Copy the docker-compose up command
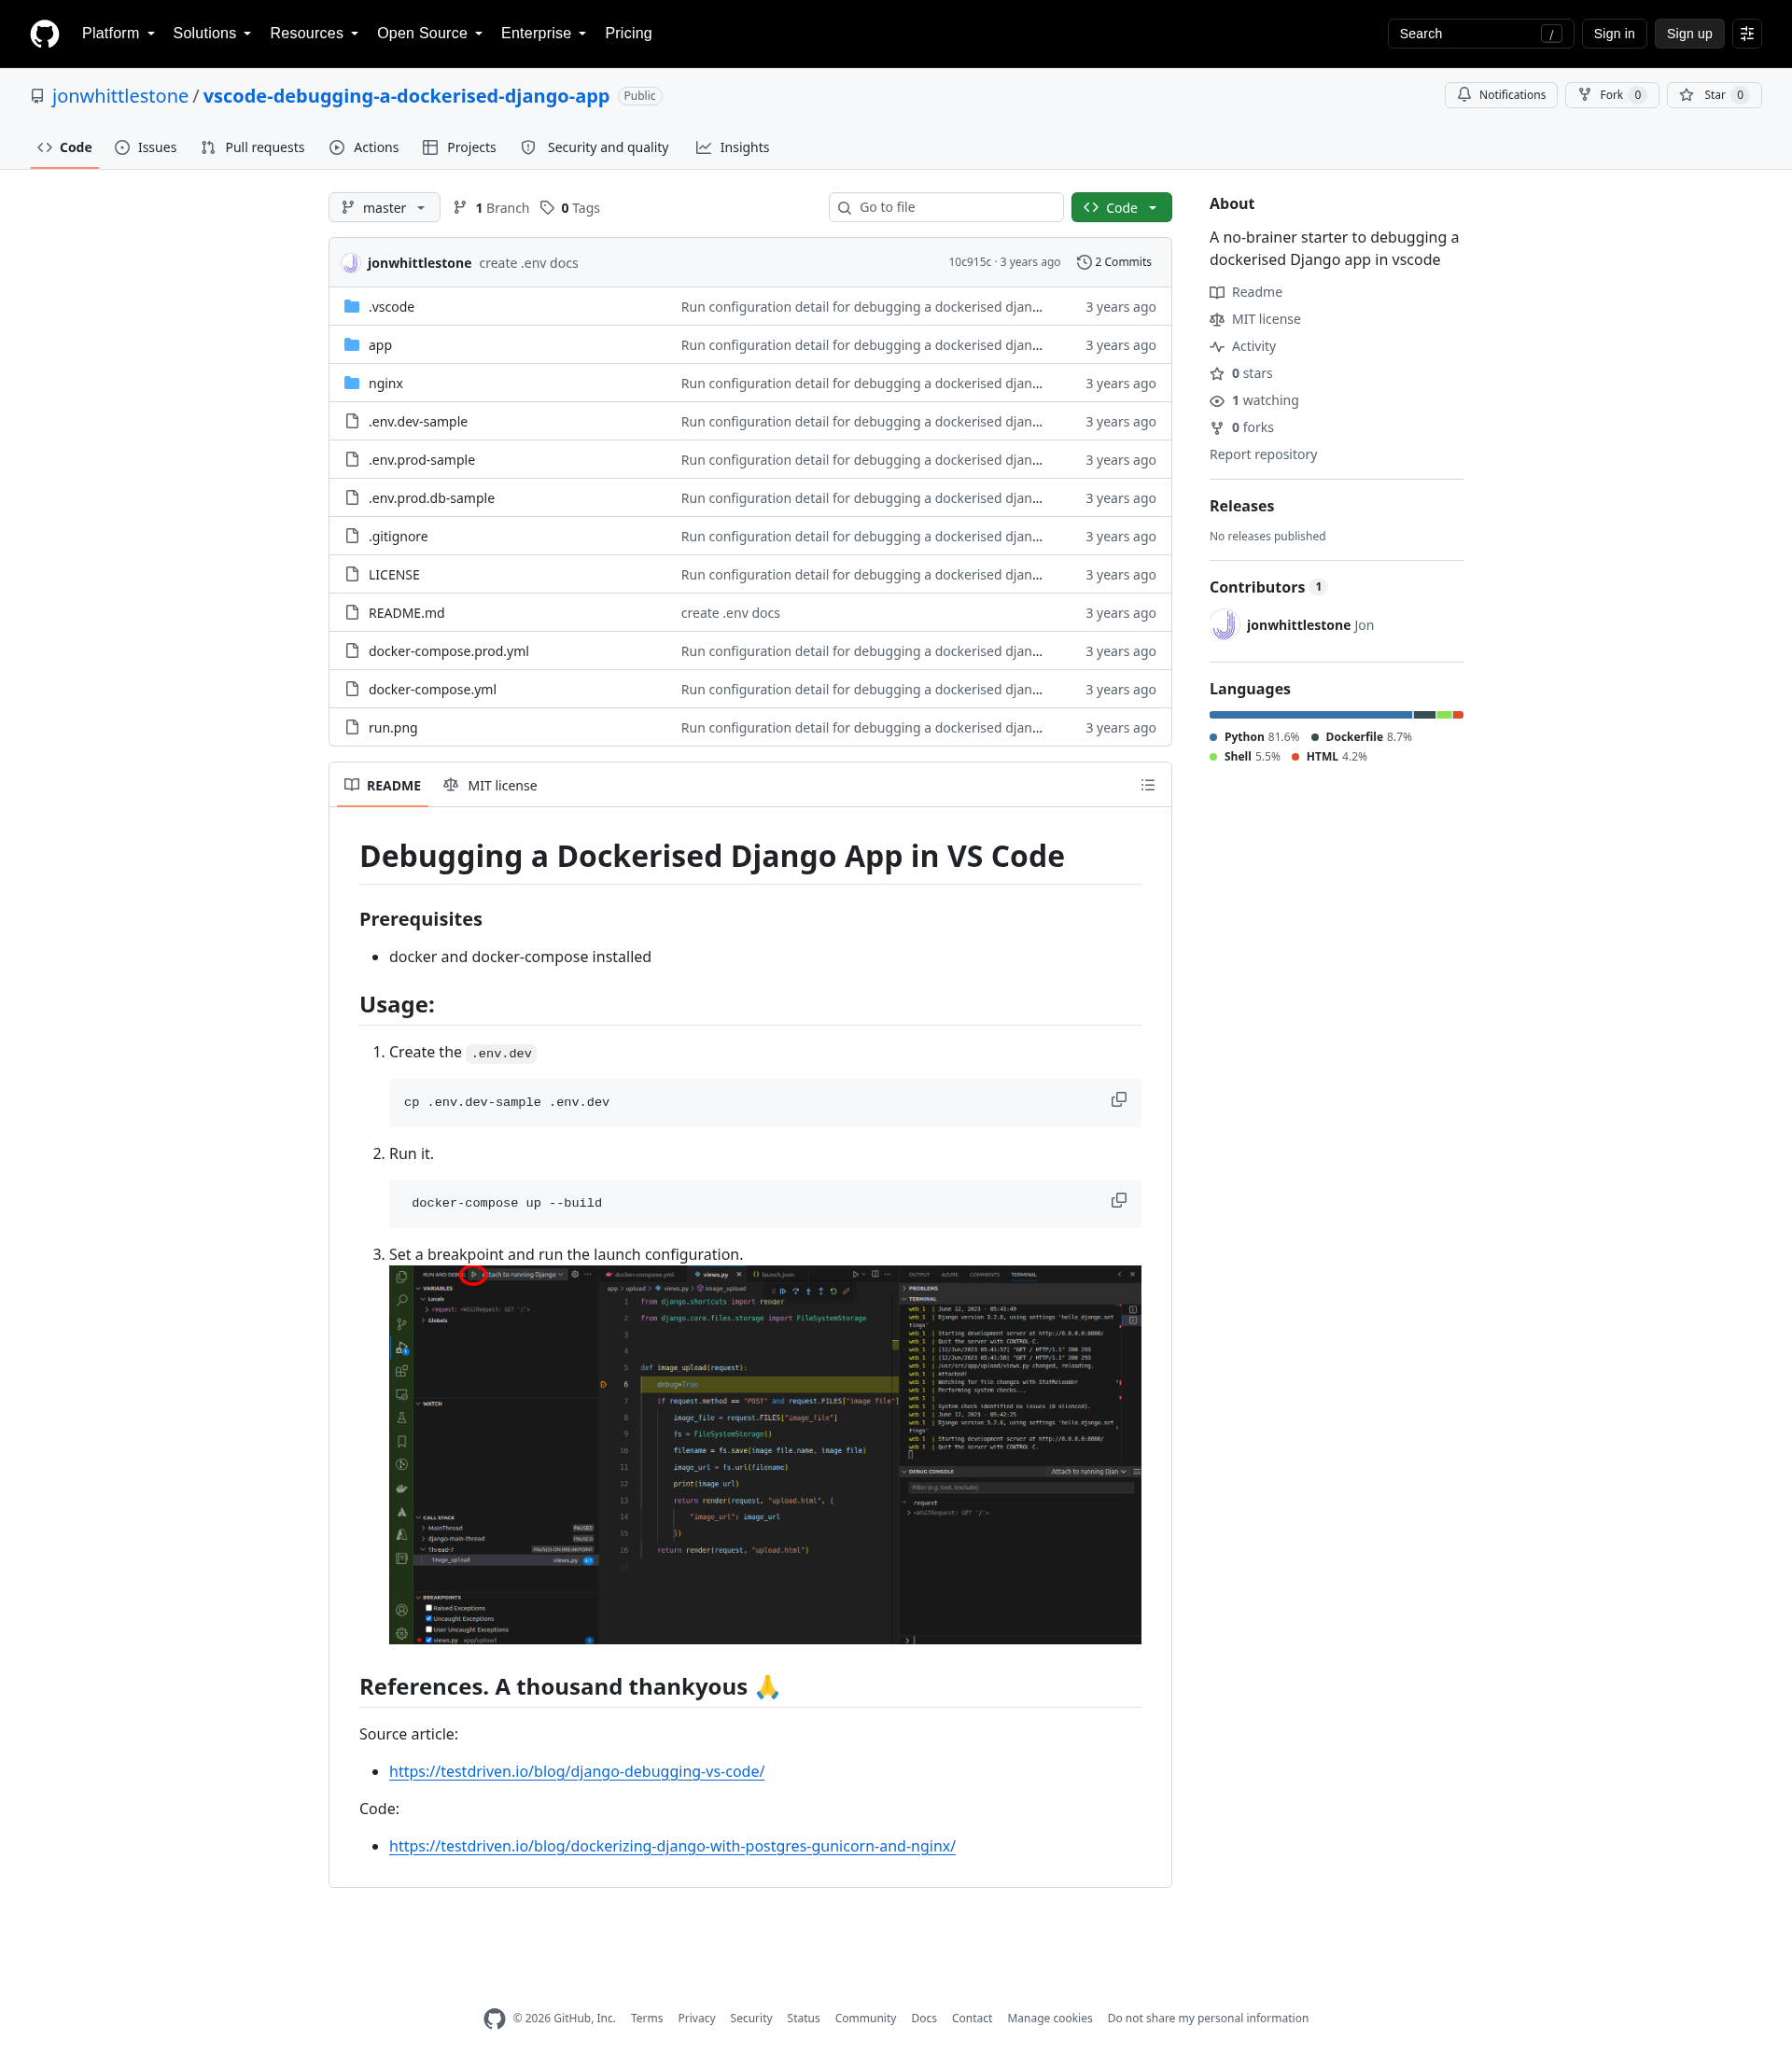This screenshot has width=1792, height=2068. (x=1118, y=1201)
